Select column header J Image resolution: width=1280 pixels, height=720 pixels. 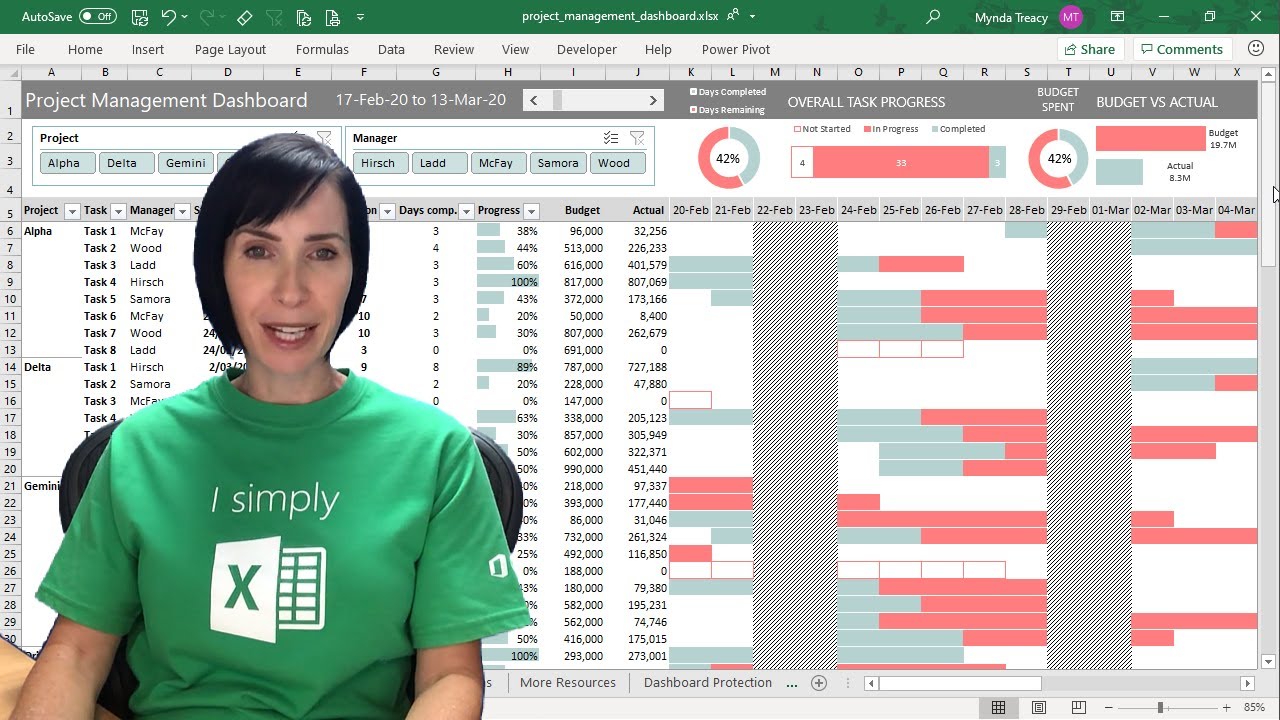click(x=637, y=72)
